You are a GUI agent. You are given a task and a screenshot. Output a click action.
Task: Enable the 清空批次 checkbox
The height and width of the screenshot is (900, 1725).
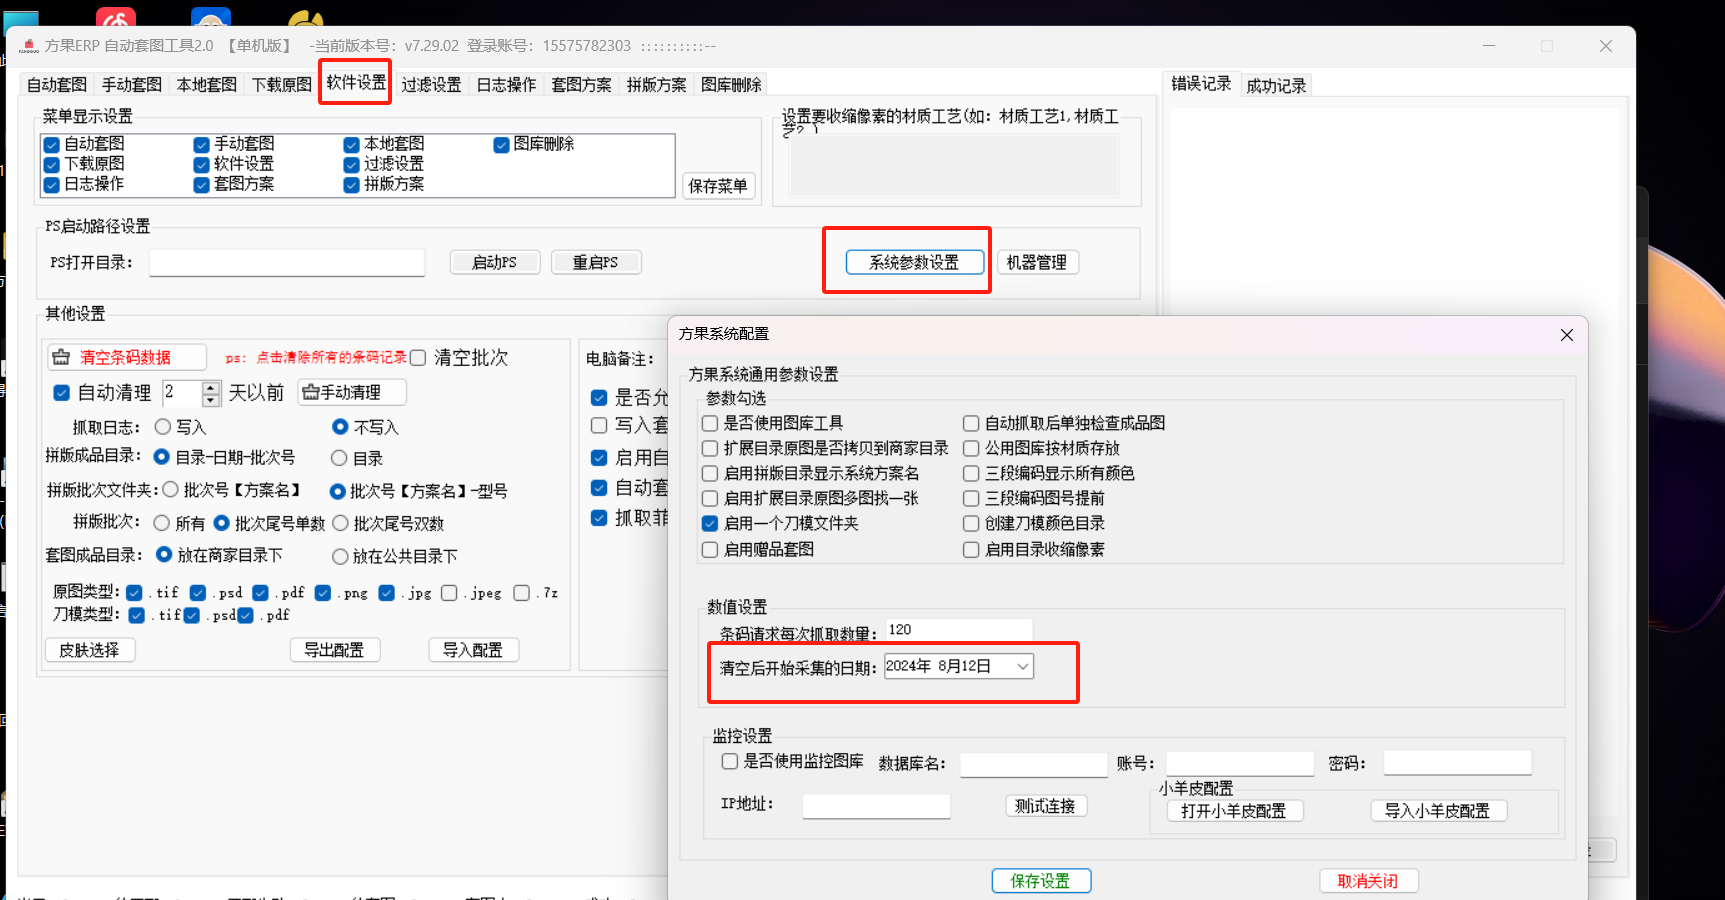(x=418, y=358)
